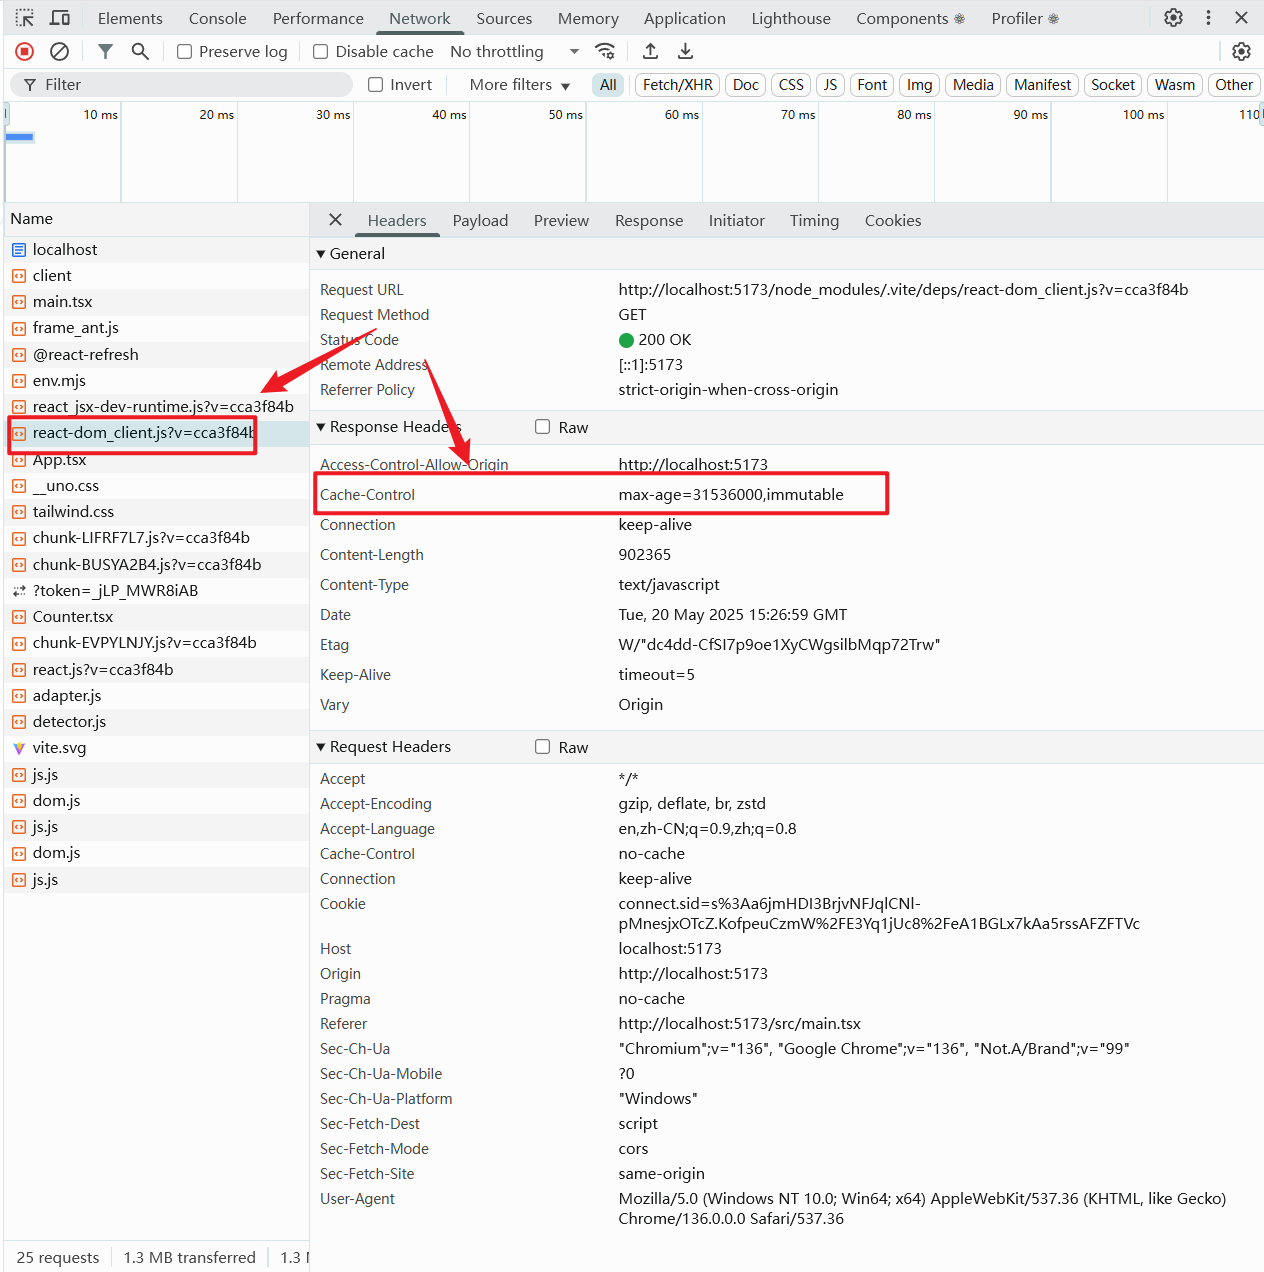Image resolution: width=1264 pixels, height=1272 pixels.
Task: Open Network panel settings gear
Action: tap(1241, 51)
